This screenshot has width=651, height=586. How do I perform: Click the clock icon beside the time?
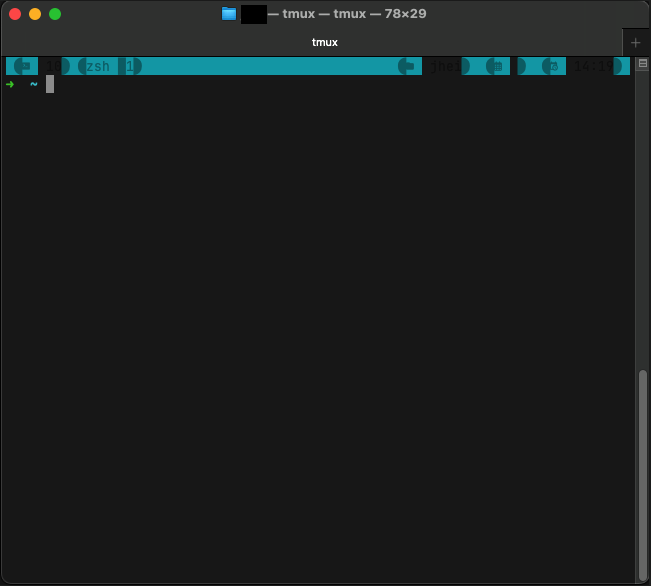pos(550,66)
